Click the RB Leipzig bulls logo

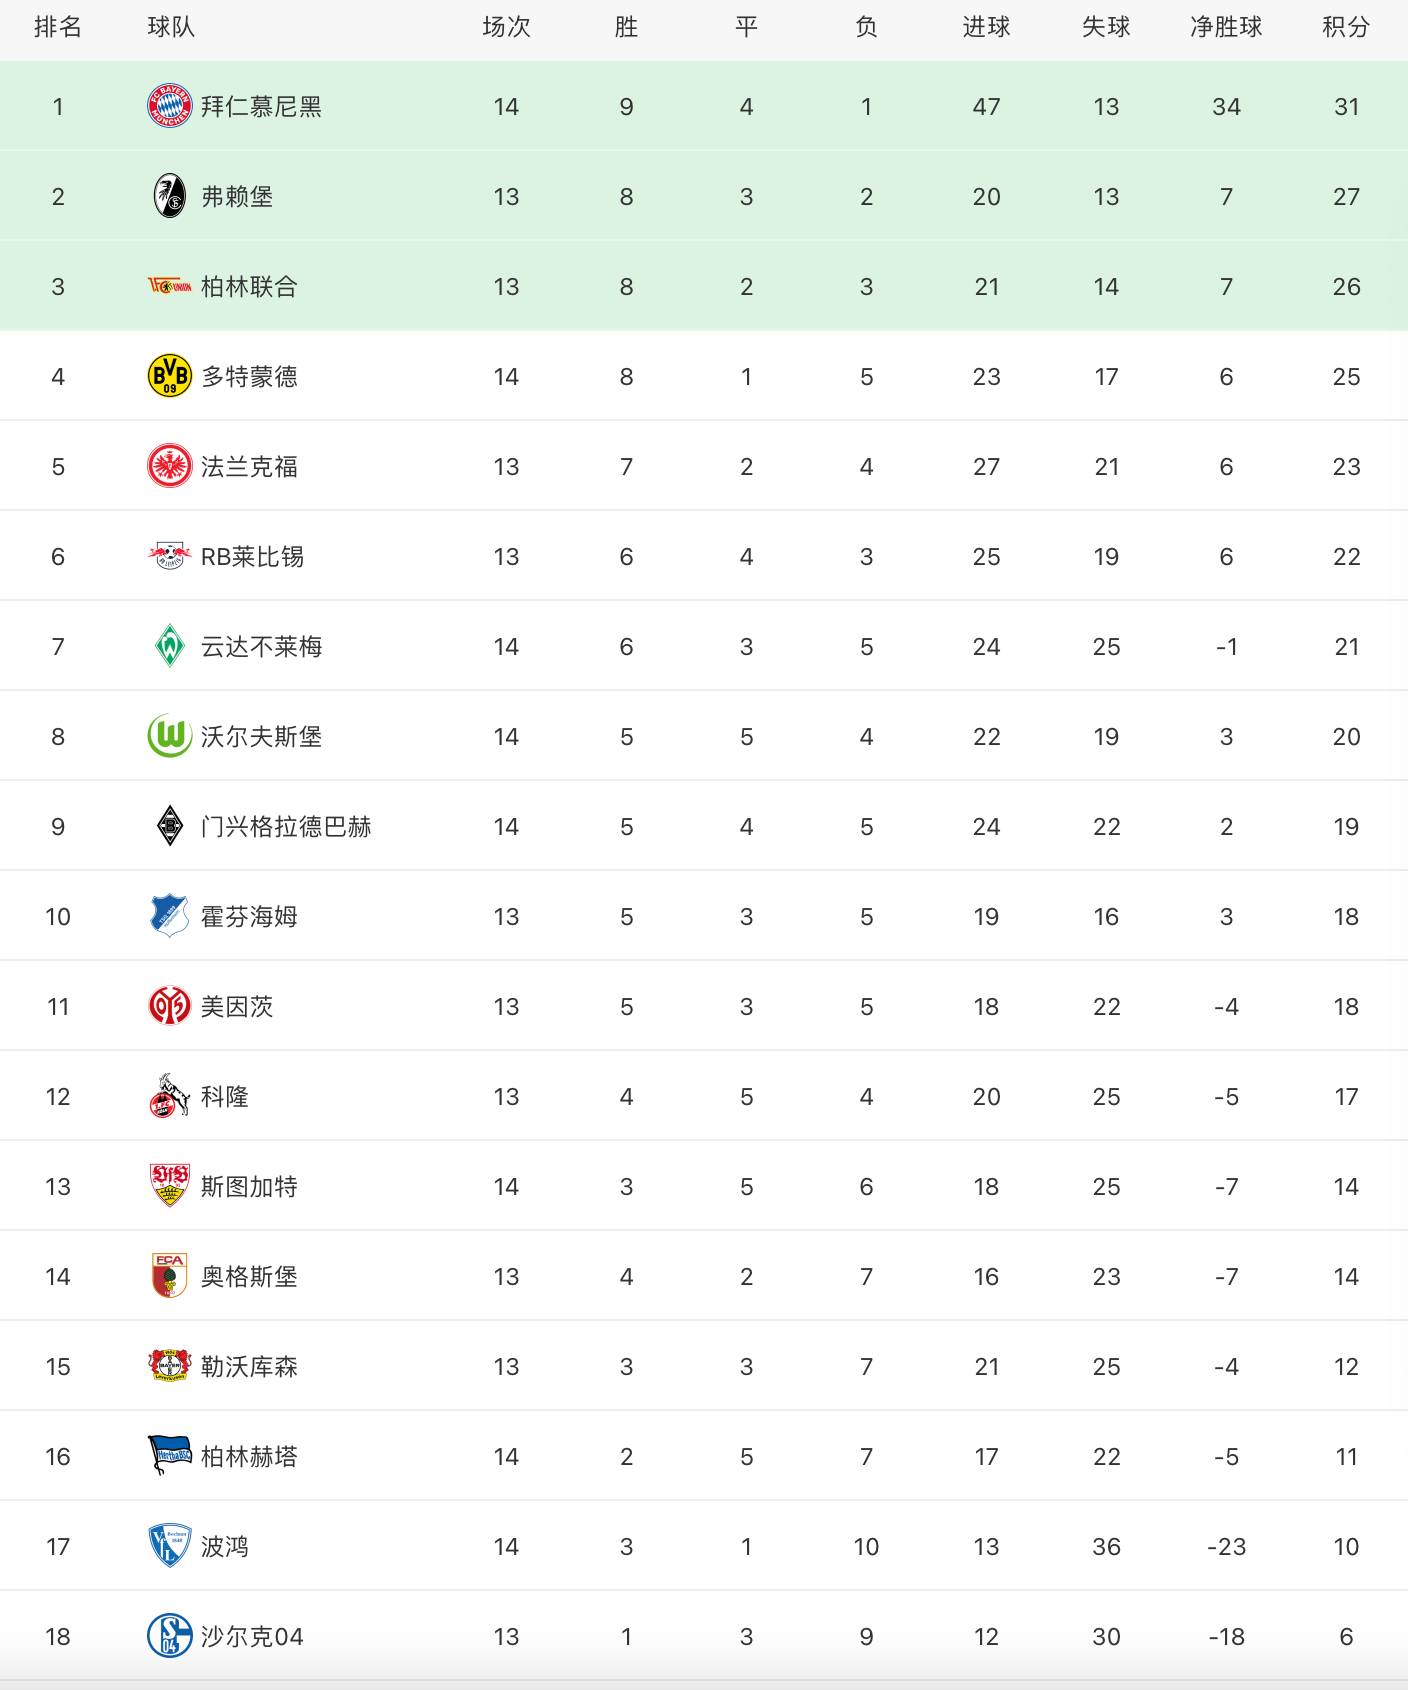point(169,556)
